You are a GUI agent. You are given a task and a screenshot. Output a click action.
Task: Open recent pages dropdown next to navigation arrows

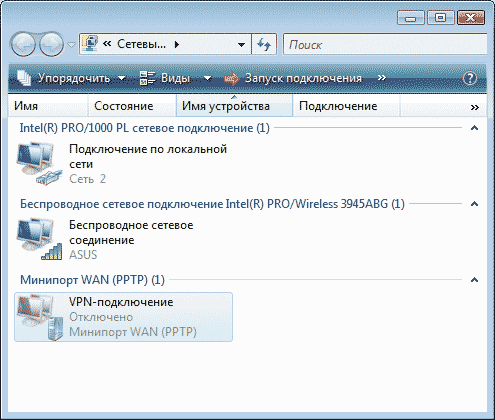click(x=71, y=44)
